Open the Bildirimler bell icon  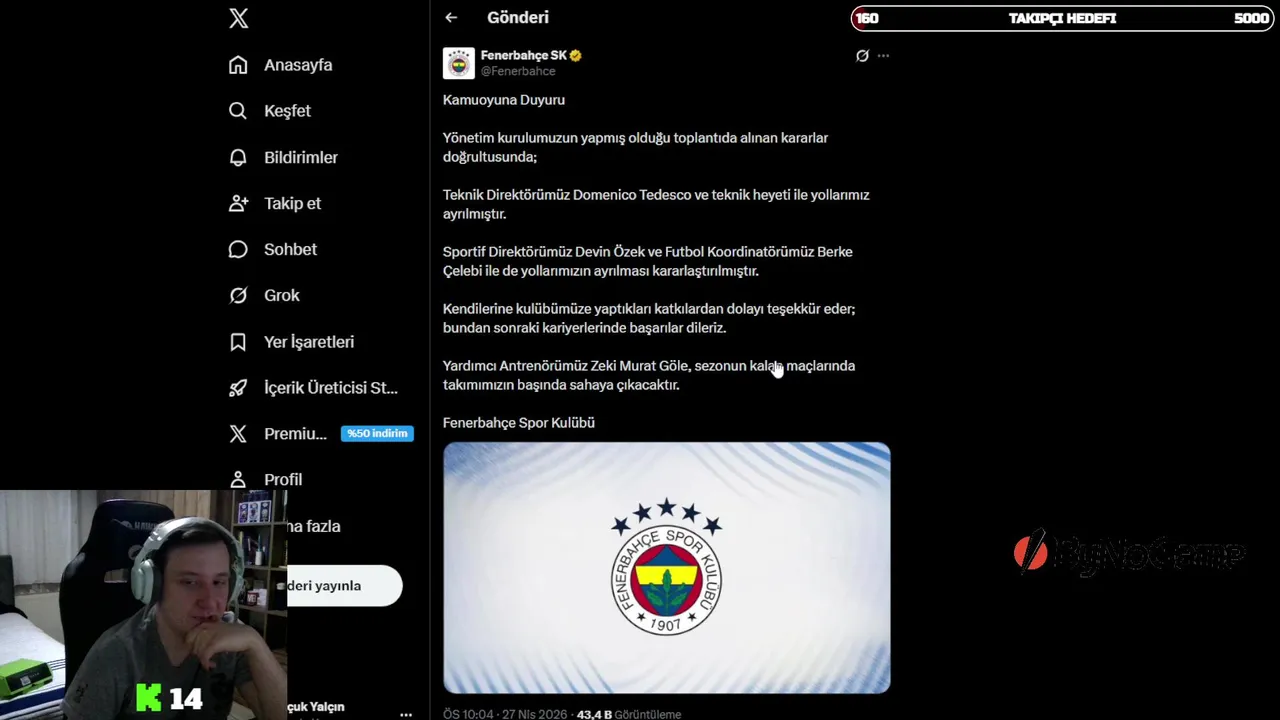(238, 157)
